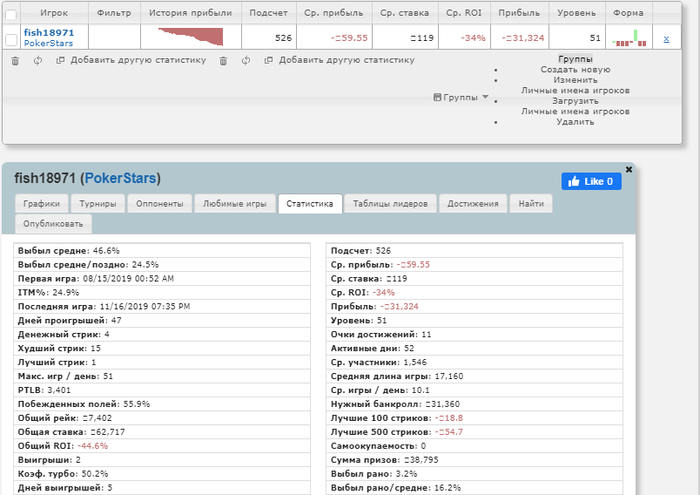Click the Средняя длина игры: 17,160 row
The image size is (700, 495).
tap(475, 376)
